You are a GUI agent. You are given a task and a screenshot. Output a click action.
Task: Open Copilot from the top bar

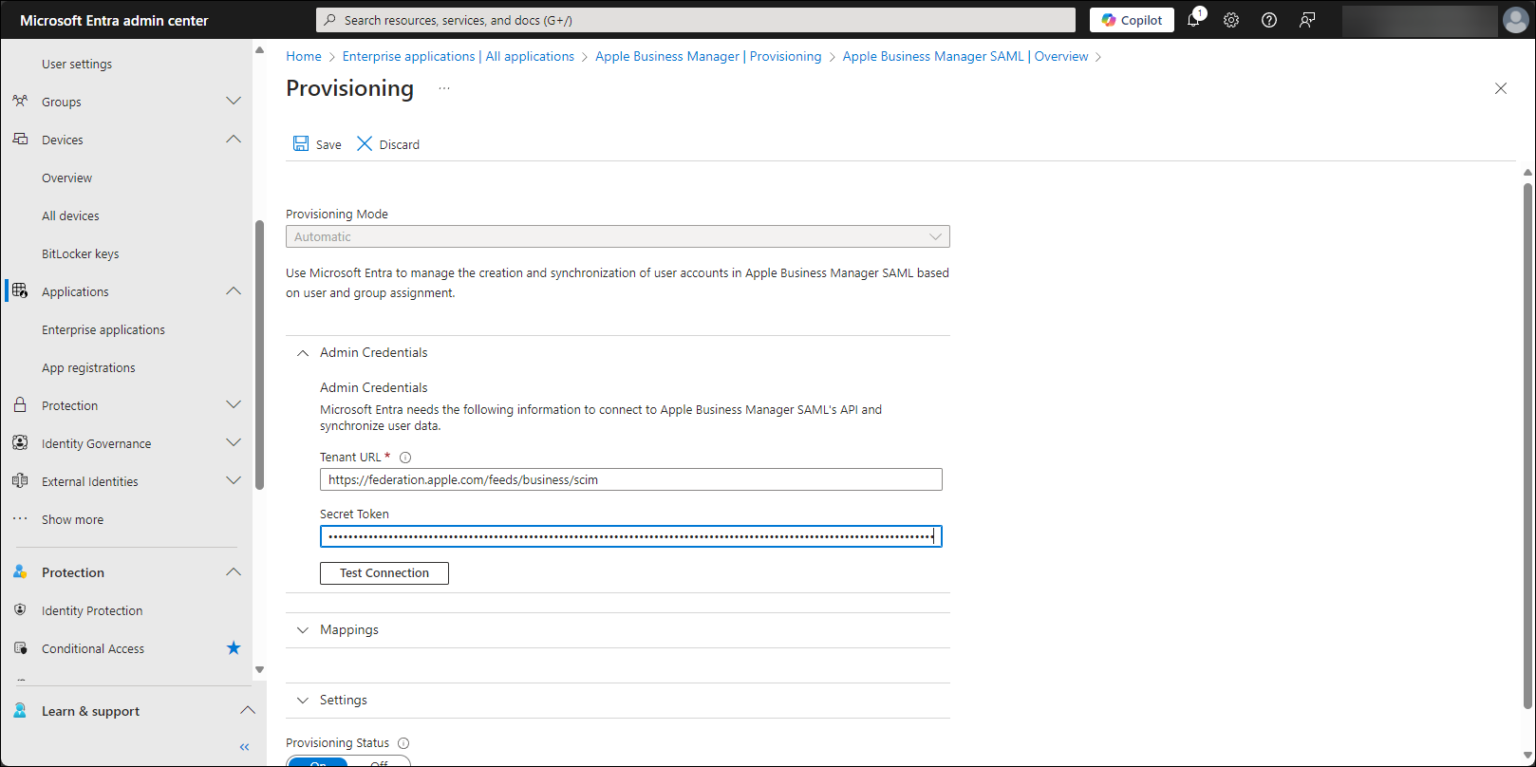[1131, 19]
